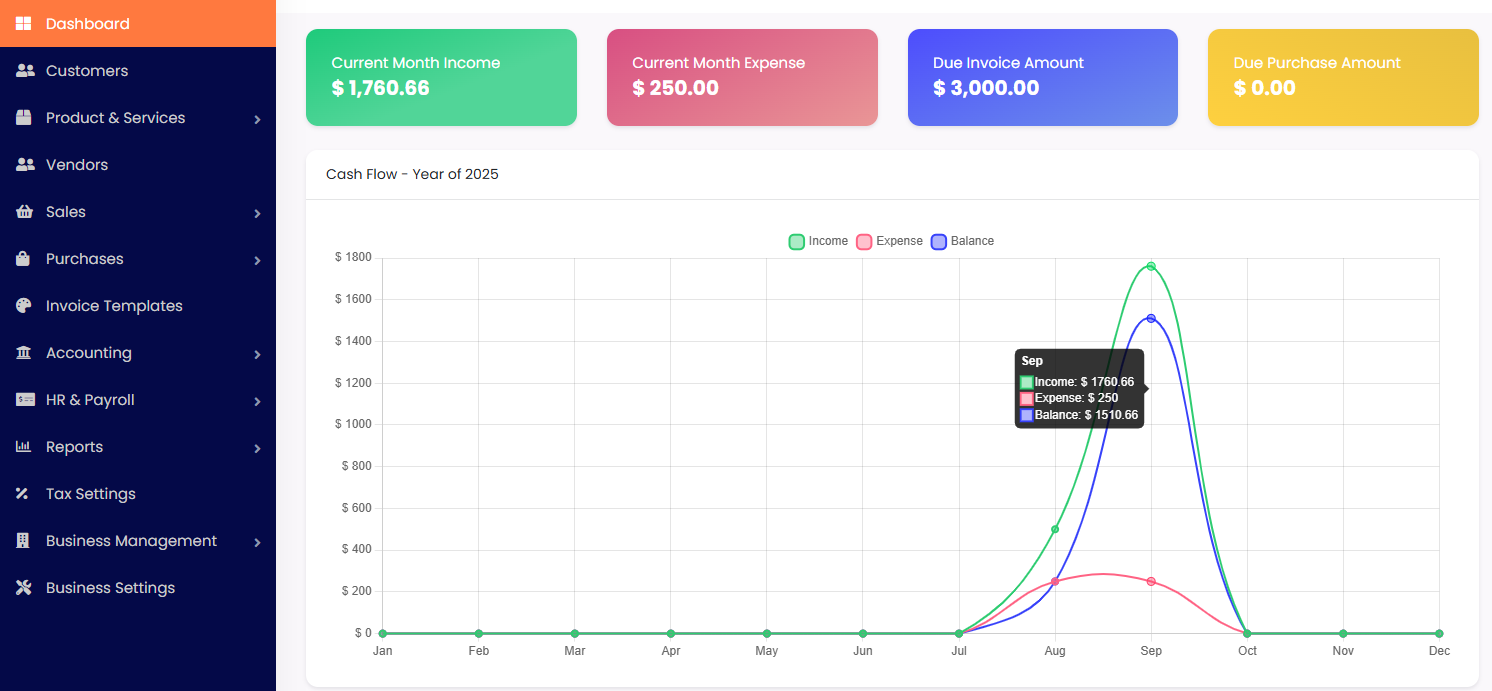Click the September Balance data point
Image resolution: width=1492 pixels, height=691 pixels.
pyautogui.click(x=1151, y=318)
